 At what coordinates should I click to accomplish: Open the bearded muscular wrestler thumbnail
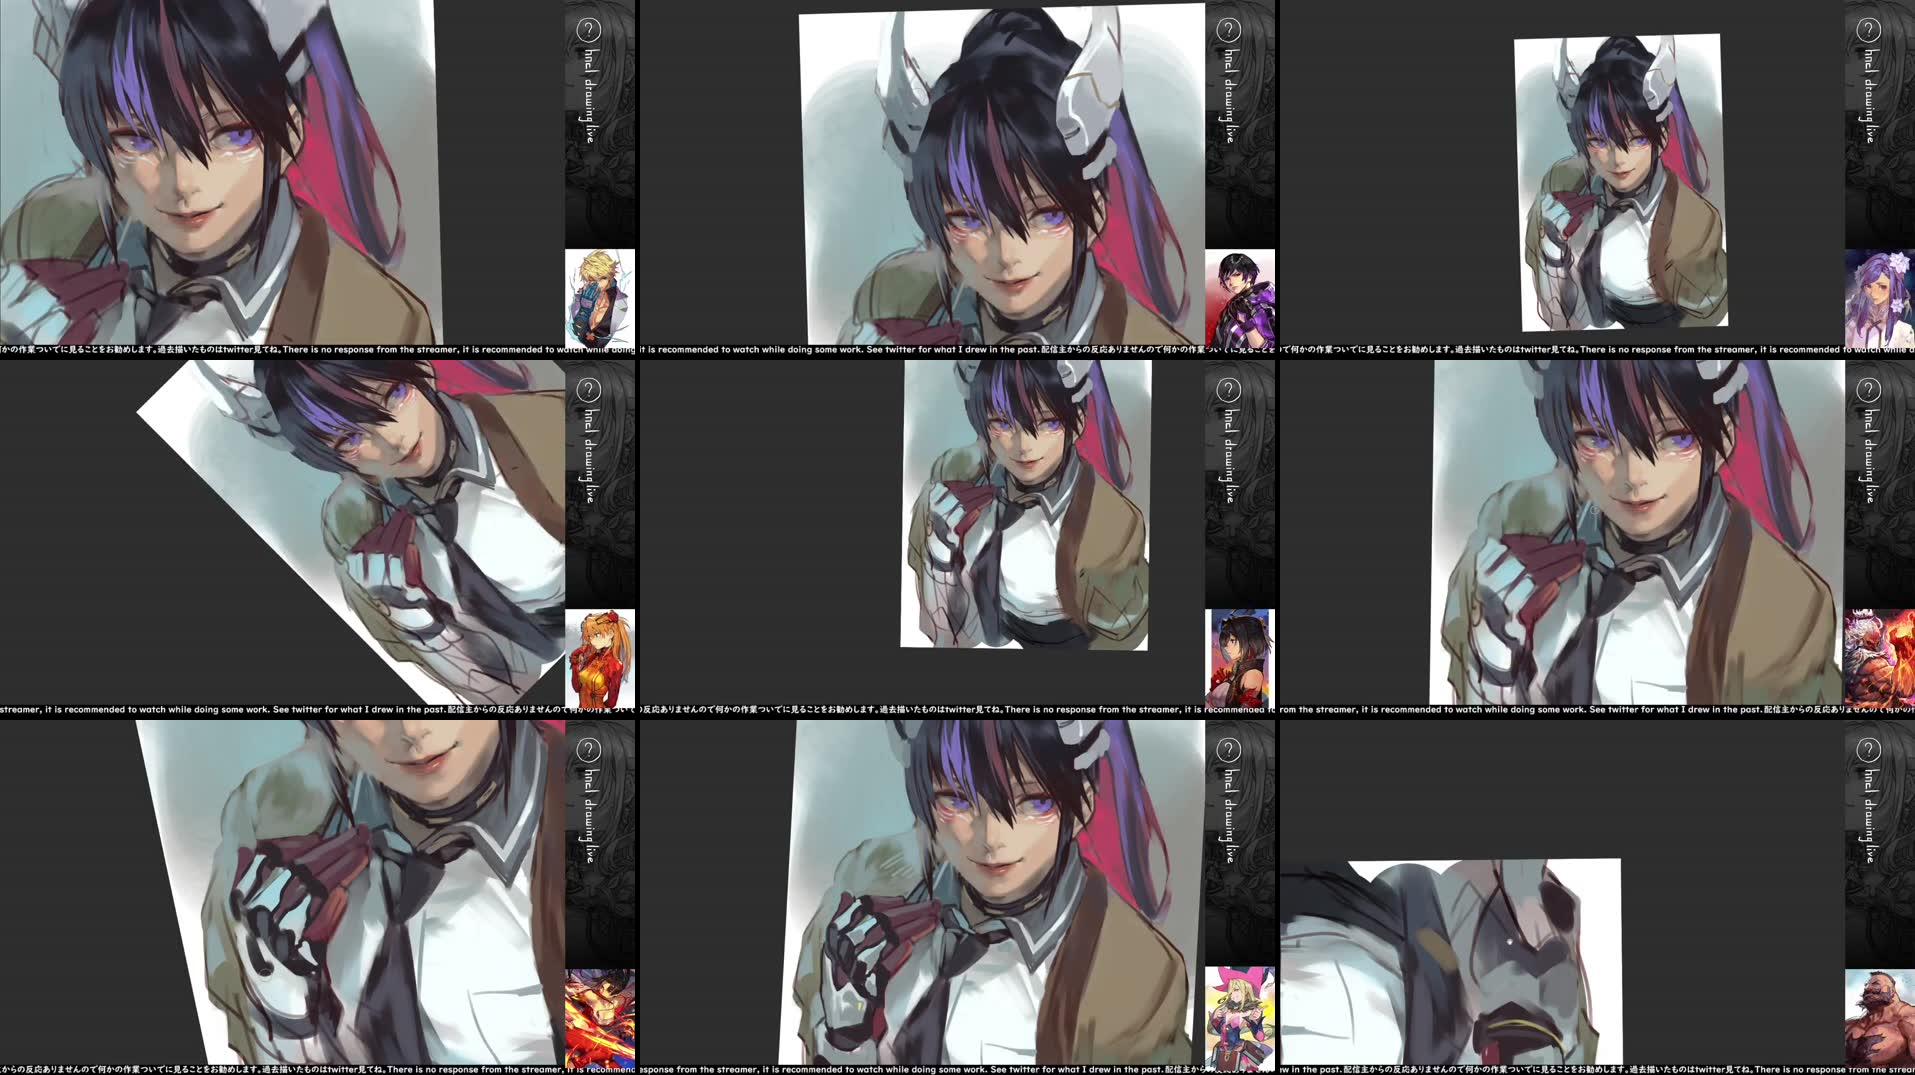click(1880, 1017)
